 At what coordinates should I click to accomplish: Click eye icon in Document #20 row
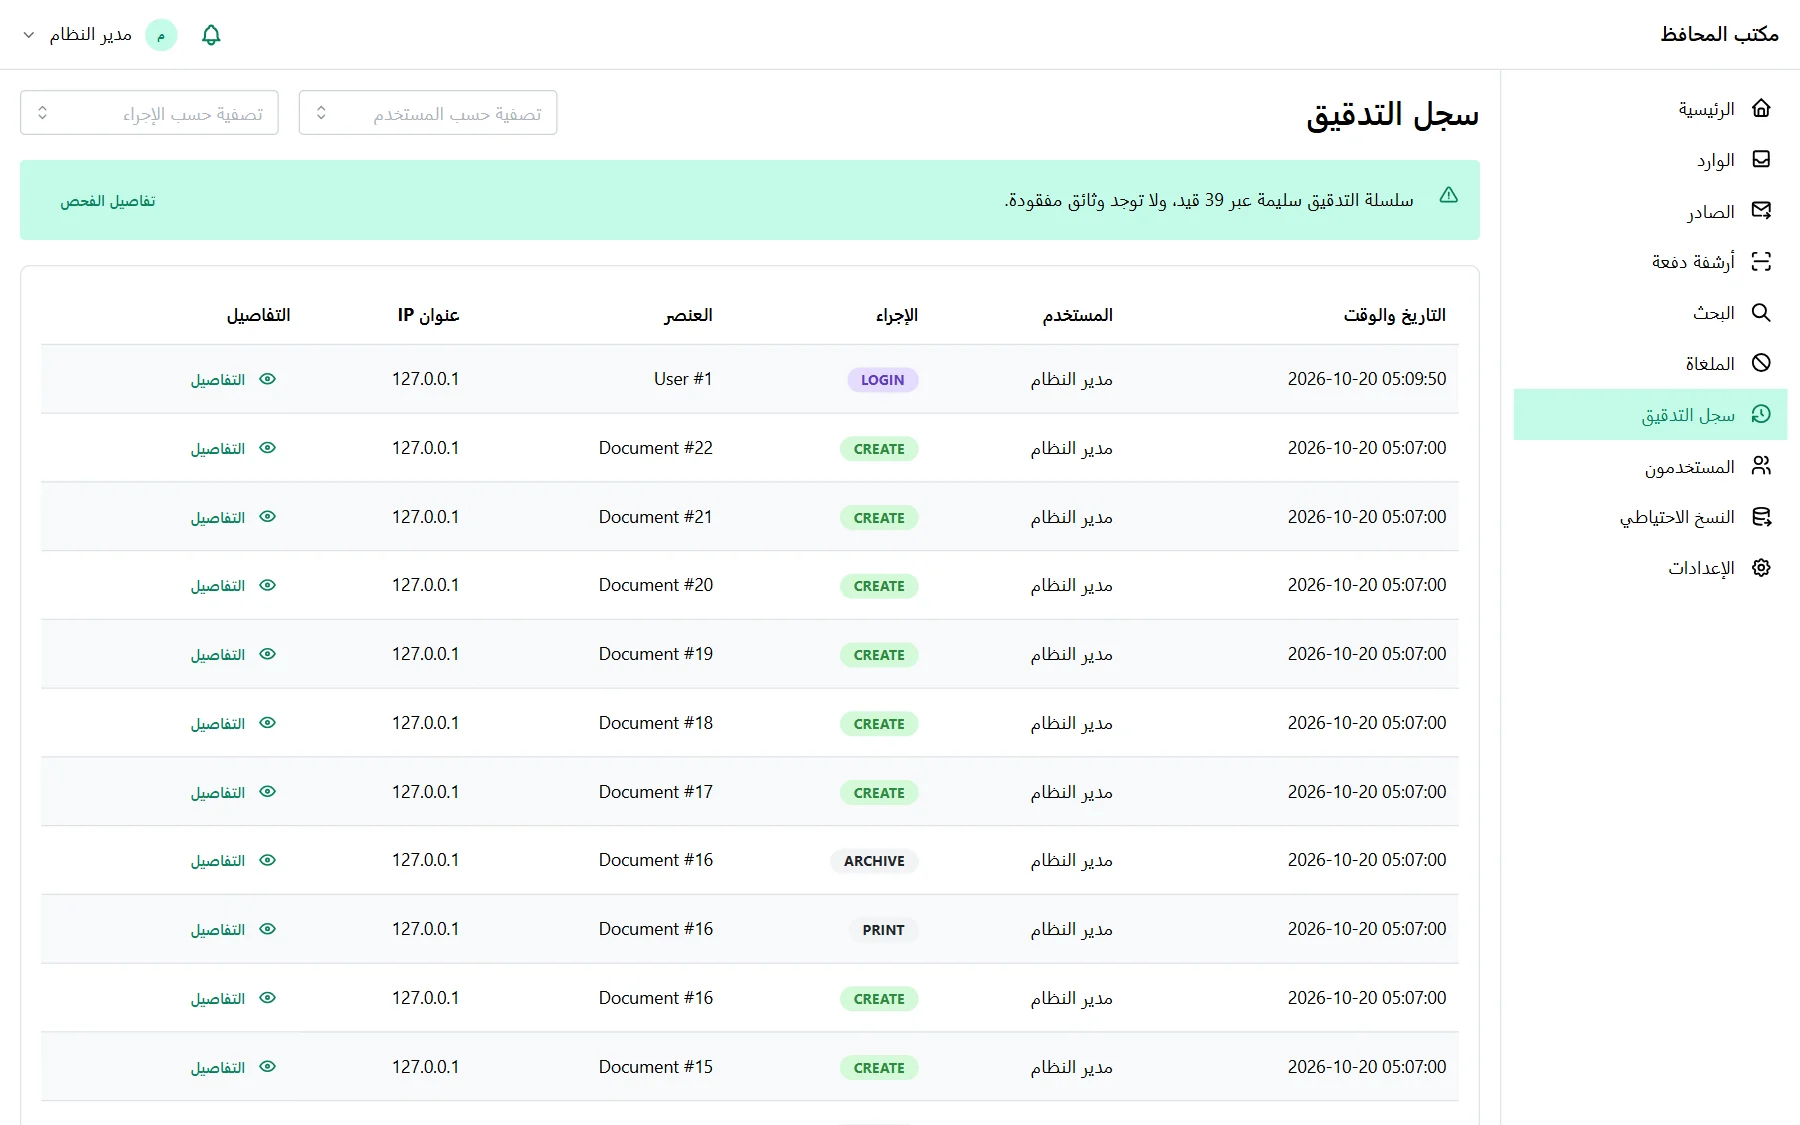point(267,585)
